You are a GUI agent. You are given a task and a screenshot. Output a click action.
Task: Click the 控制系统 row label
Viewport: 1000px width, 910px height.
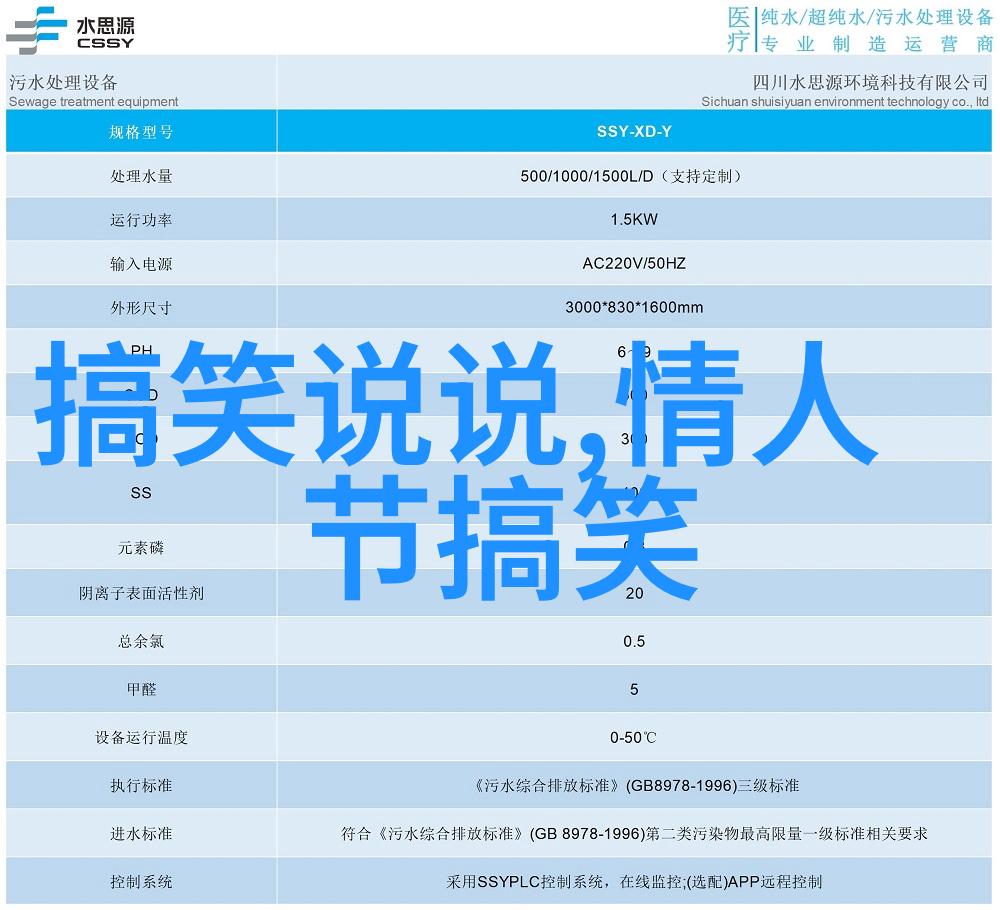point(141,882)
